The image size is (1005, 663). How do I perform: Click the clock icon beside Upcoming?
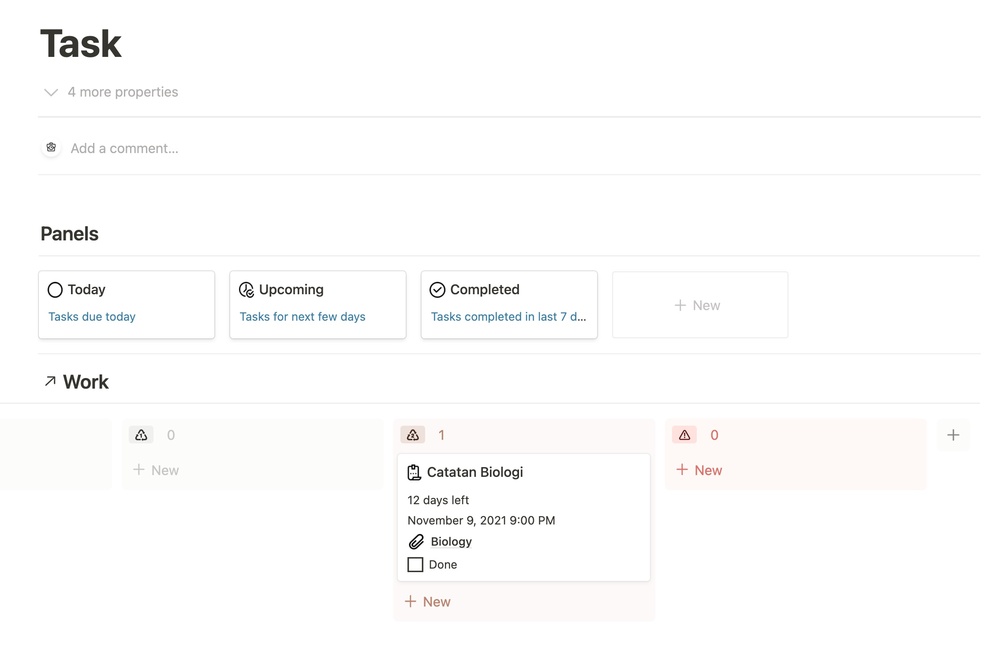tap(246, 290)
